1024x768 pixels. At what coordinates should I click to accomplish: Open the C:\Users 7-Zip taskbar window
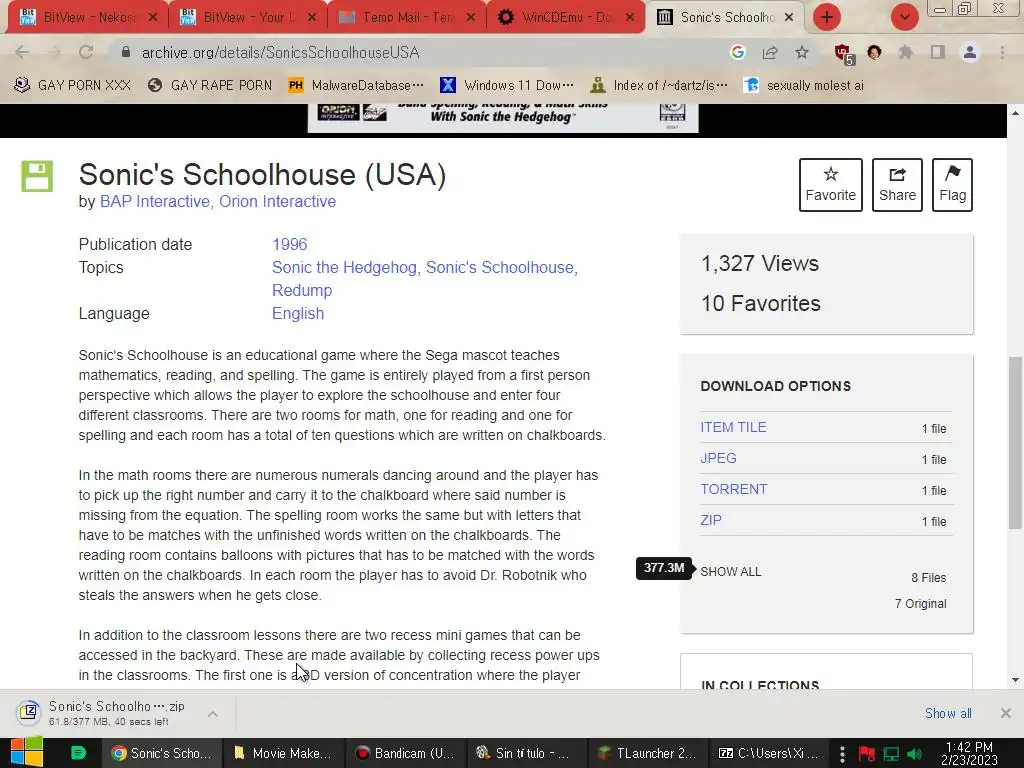[x=769, y=753]
